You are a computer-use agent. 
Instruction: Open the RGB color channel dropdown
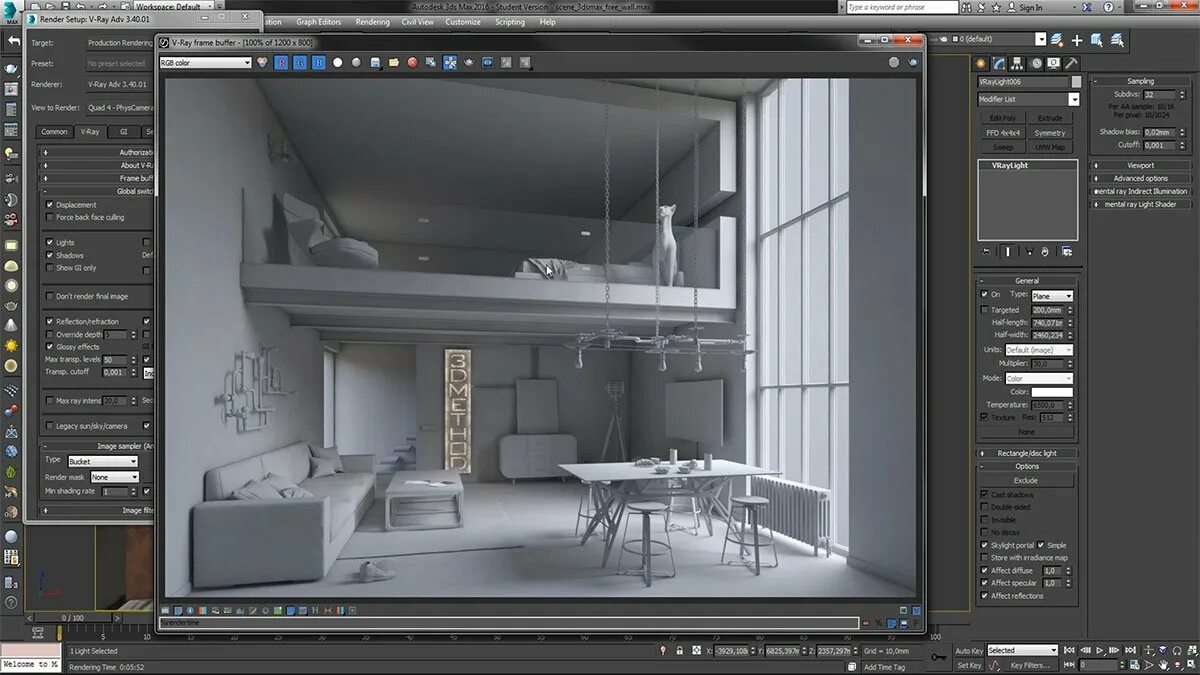point(205,62)
